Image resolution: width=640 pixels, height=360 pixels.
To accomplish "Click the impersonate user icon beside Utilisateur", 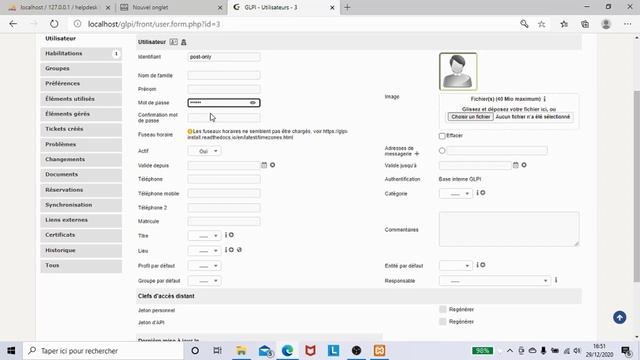I will (184, 42).
